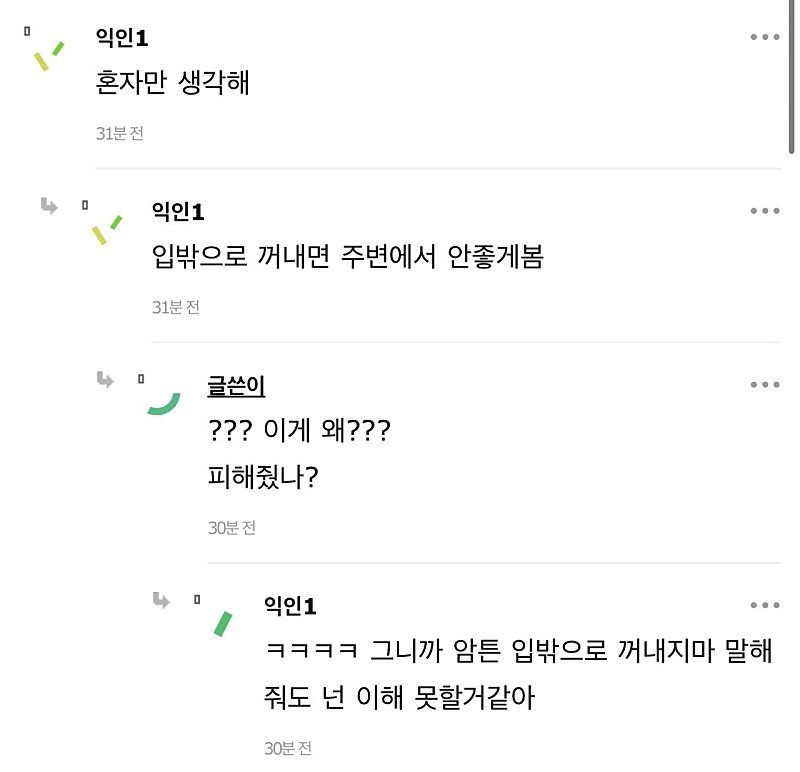Screen dimensions: 800x772
Task: Click the 익인1 name above 'ㅋㅋㅋㅋ 그니까'
Action: click(290, 606)
